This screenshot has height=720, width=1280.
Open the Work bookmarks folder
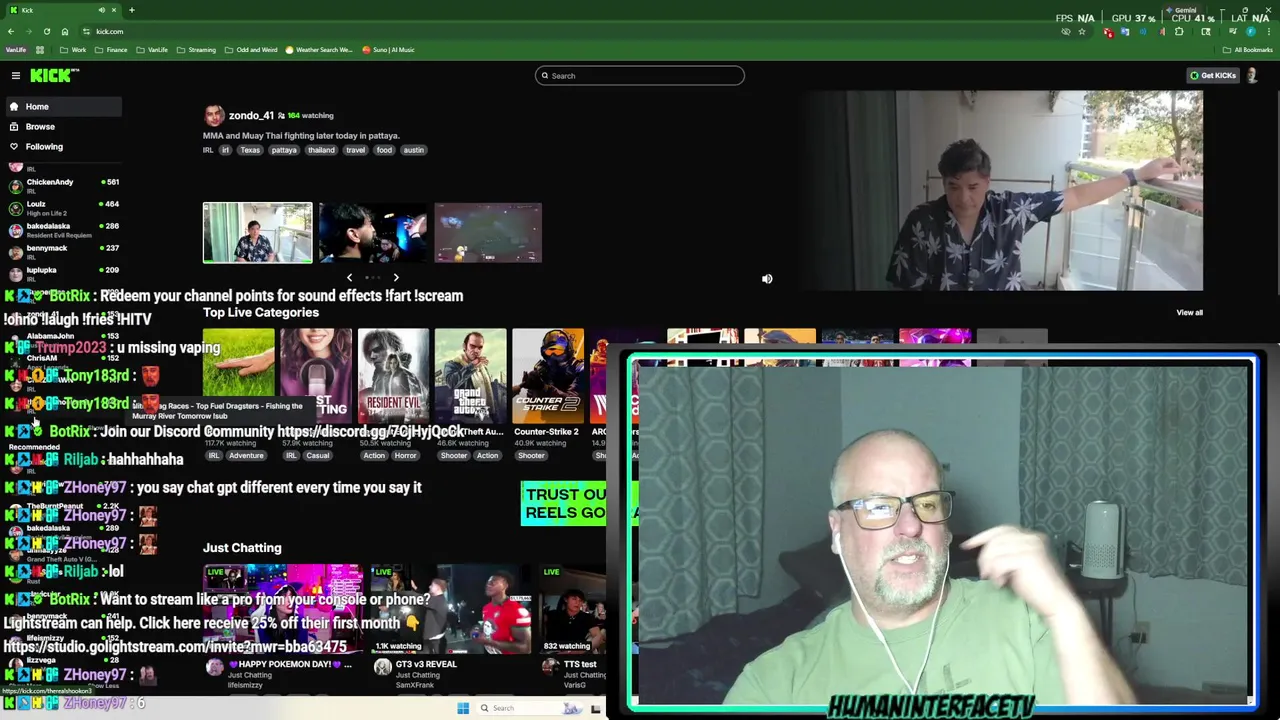point(73,50)
